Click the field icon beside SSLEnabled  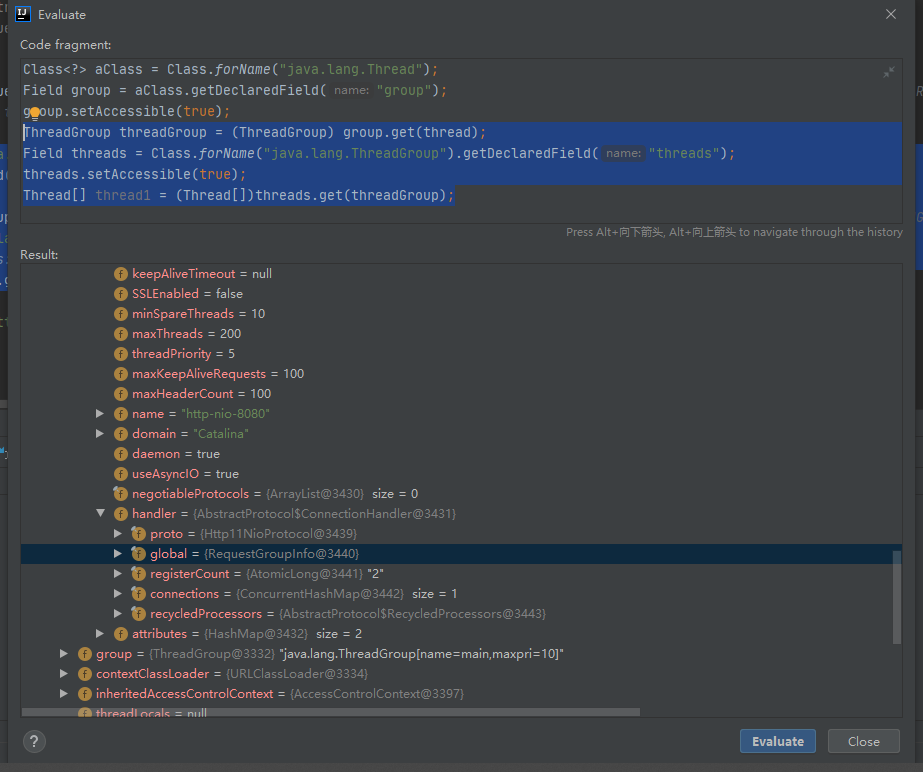click(121, 294)
